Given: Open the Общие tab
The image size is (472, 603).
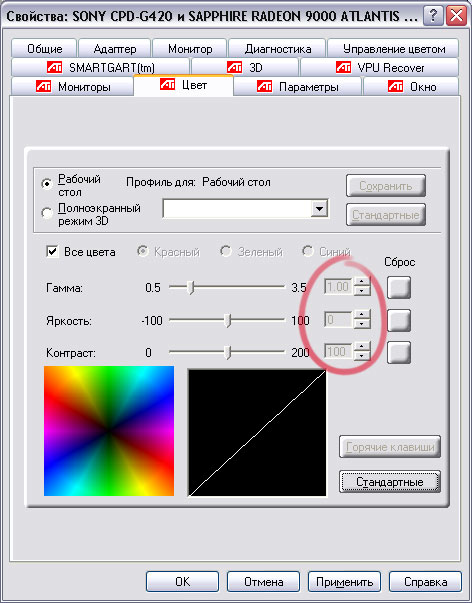Looking at the screenshot, I should click(x=44, y=49).
